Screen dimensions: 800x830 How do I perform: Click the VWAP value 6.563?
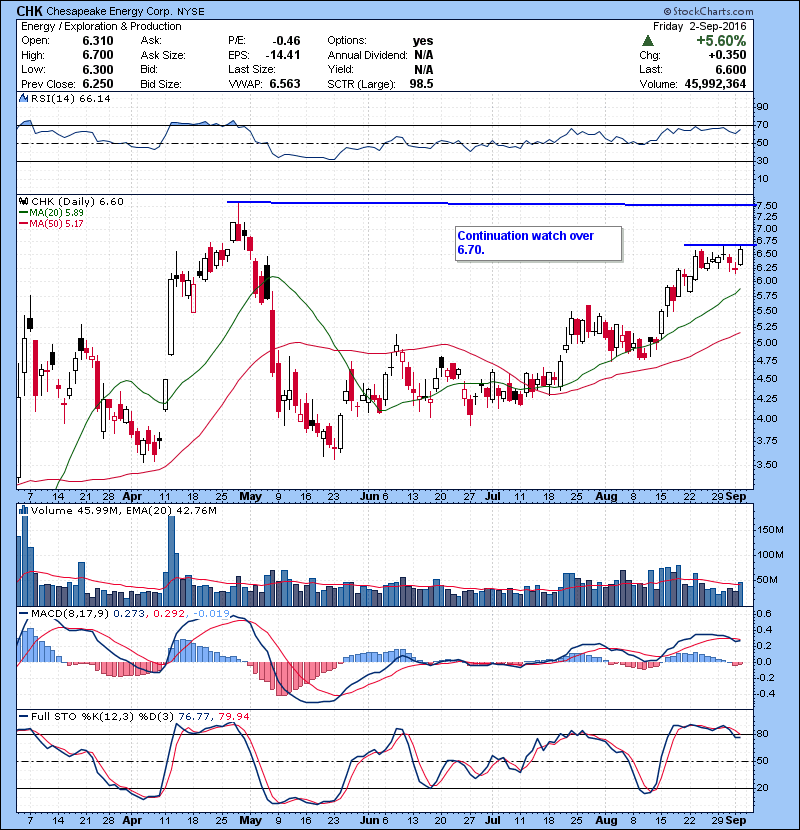pyautogui.click(x=285, y=84)
